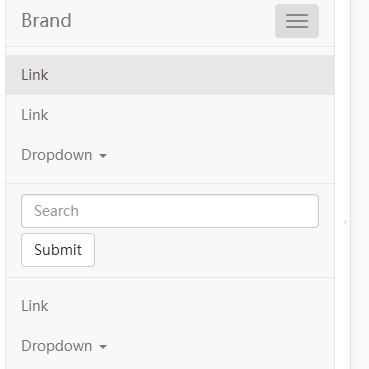Open the Brand home link
Screen dimensions: 369x369
coord(46,20)
